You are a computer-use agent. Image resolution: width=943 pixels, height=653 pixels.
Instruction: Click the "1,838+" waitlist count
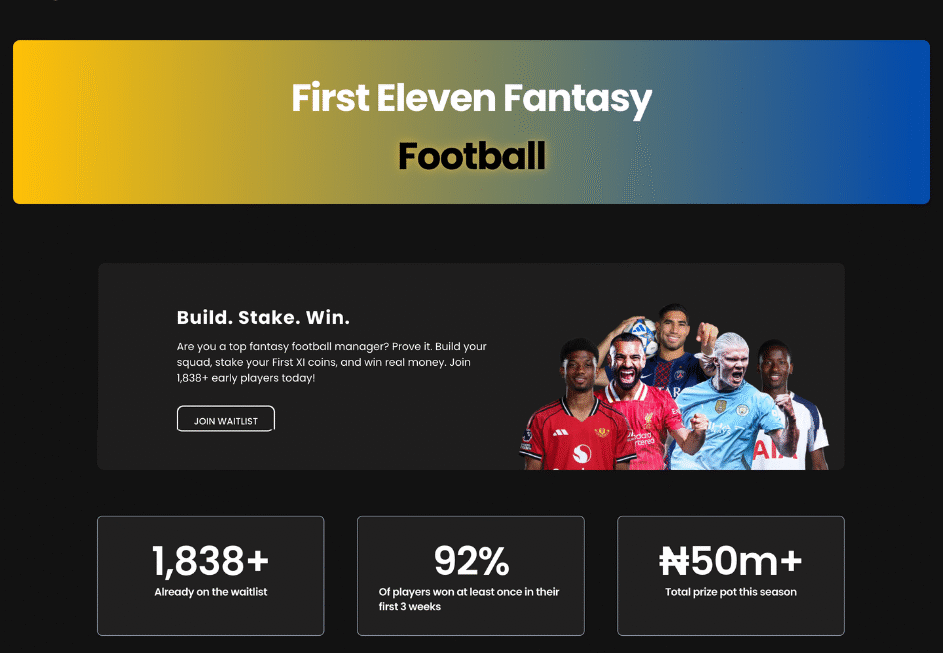pos(210,561)
